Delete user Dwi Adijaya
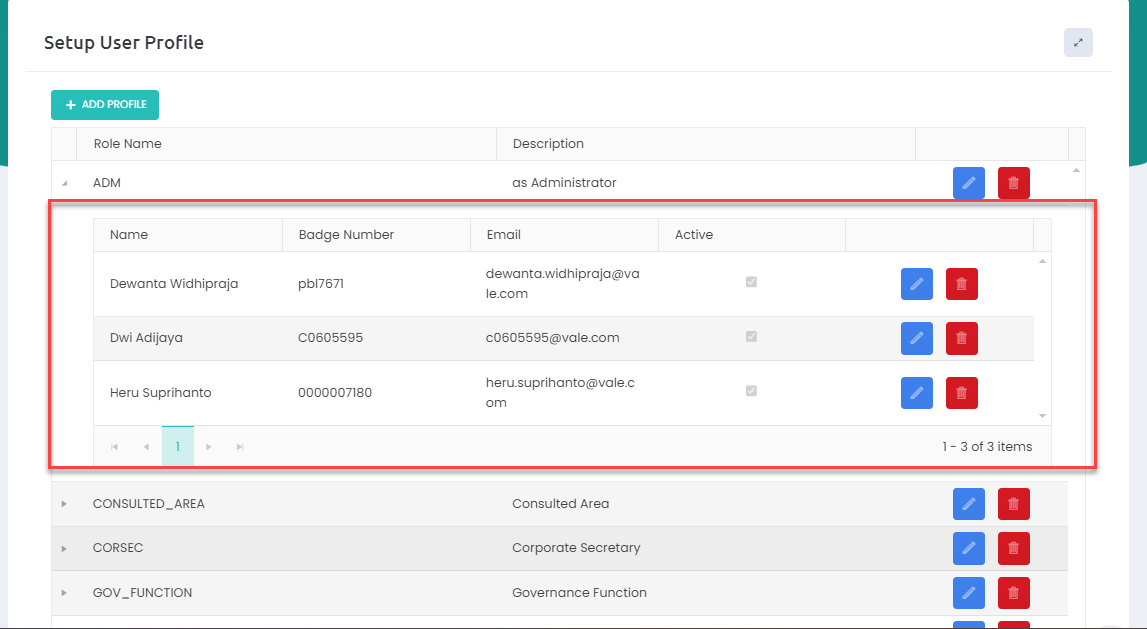Image resolution: width=1147 pixels, height=629 pixels. point(961,338)
